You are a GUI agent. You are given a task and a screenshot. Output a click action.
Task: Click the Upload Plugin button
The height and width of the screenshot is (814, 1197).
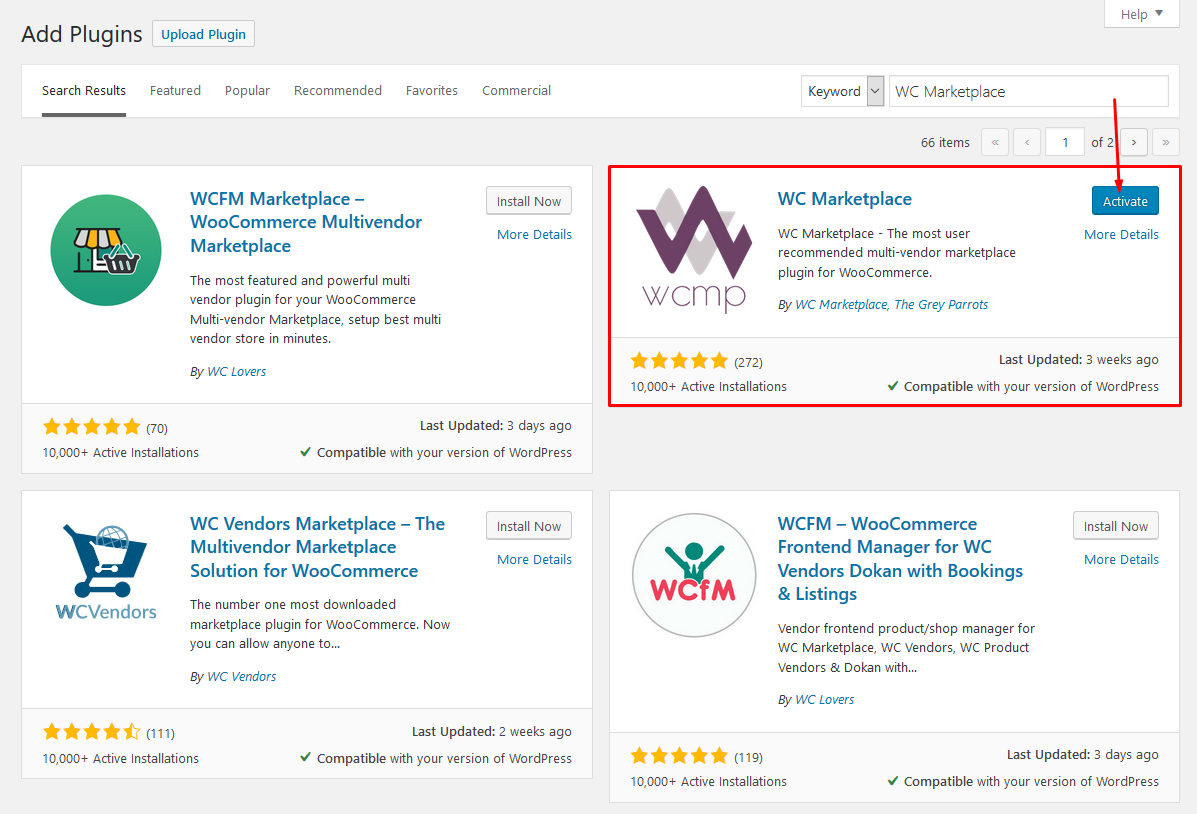(203, 34)
